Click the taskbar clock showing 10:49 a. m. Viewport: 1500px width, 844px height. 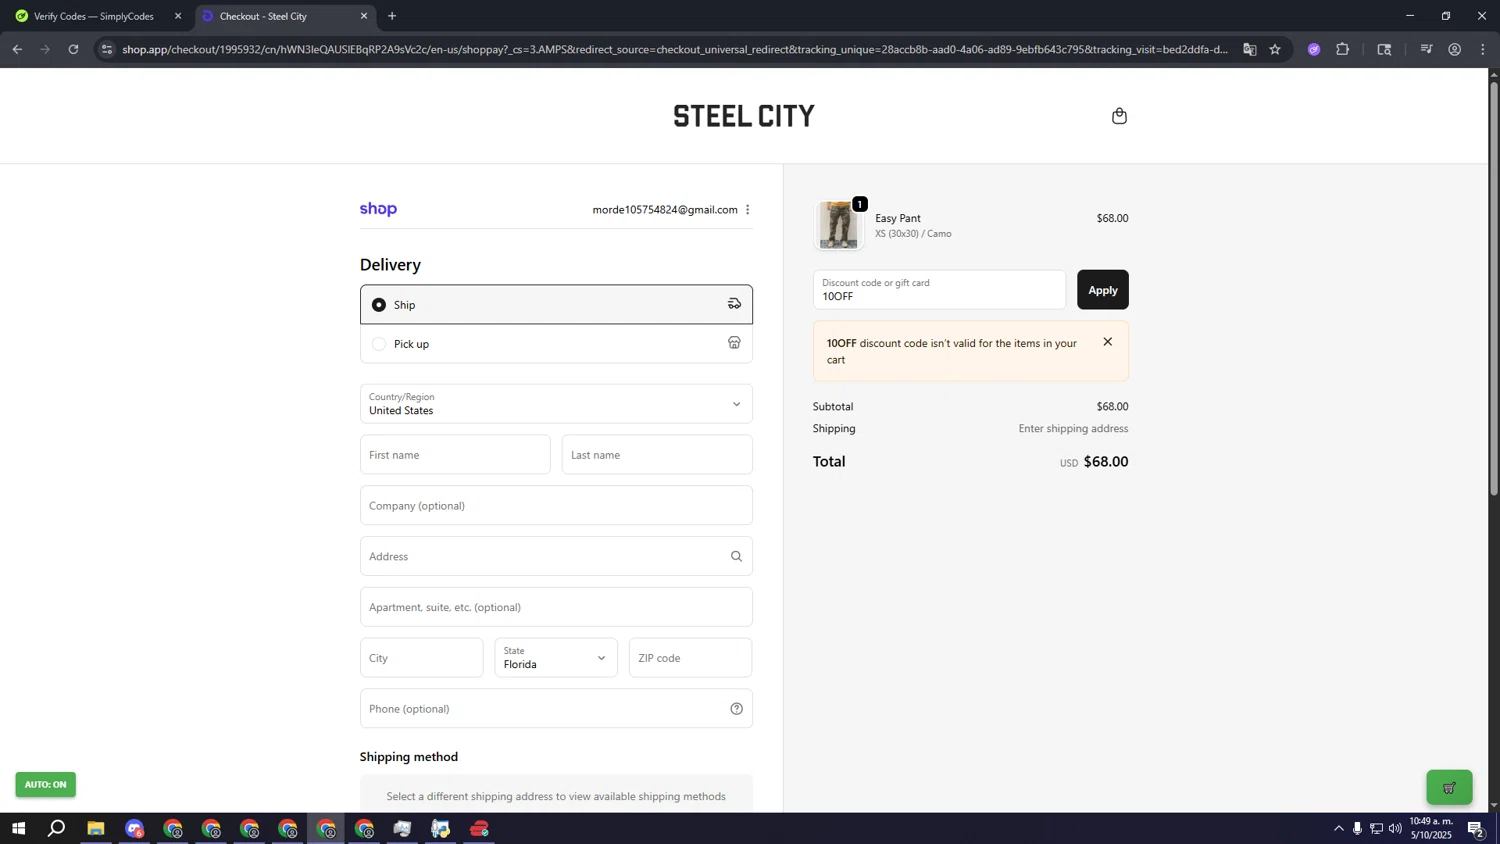click(x=1431, y=828)
